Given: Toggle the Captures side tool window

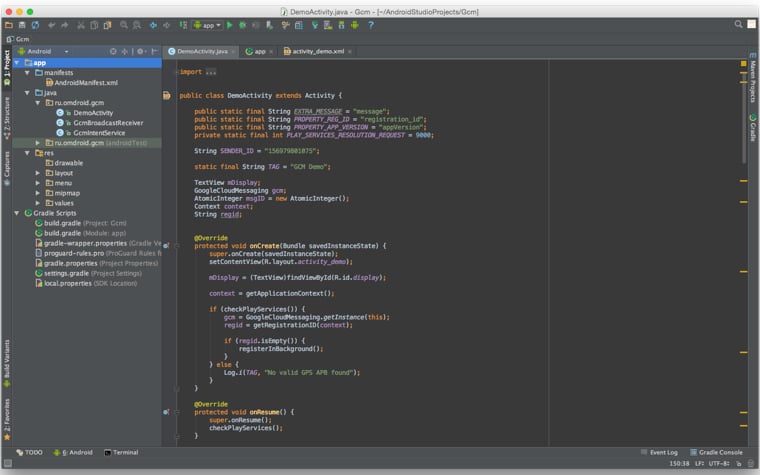Looking at the screenshot, I should click(7, 168).
